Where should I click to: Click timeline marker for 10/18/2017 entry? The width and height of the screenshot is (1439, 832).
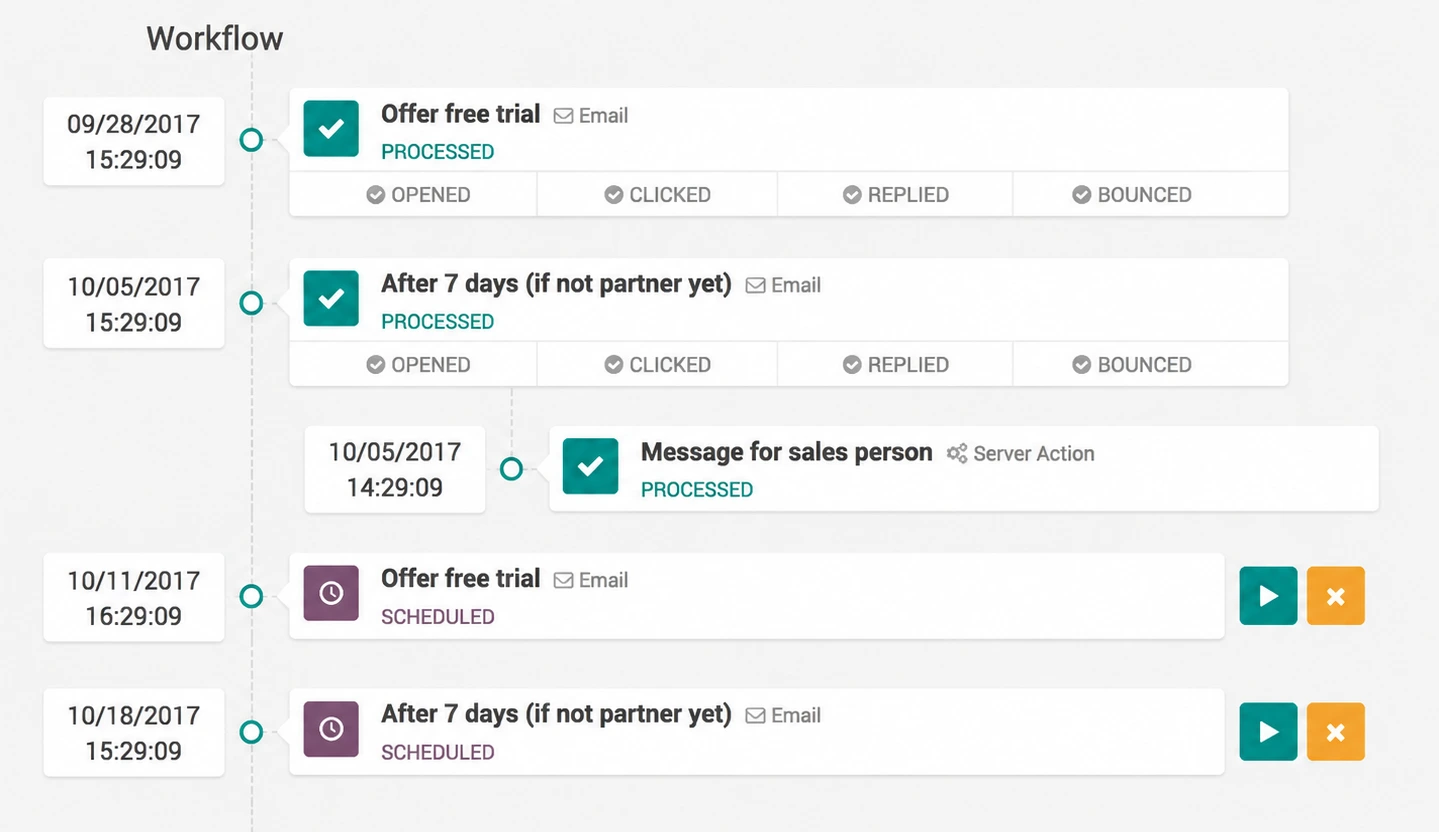click(x=251, y=732)
